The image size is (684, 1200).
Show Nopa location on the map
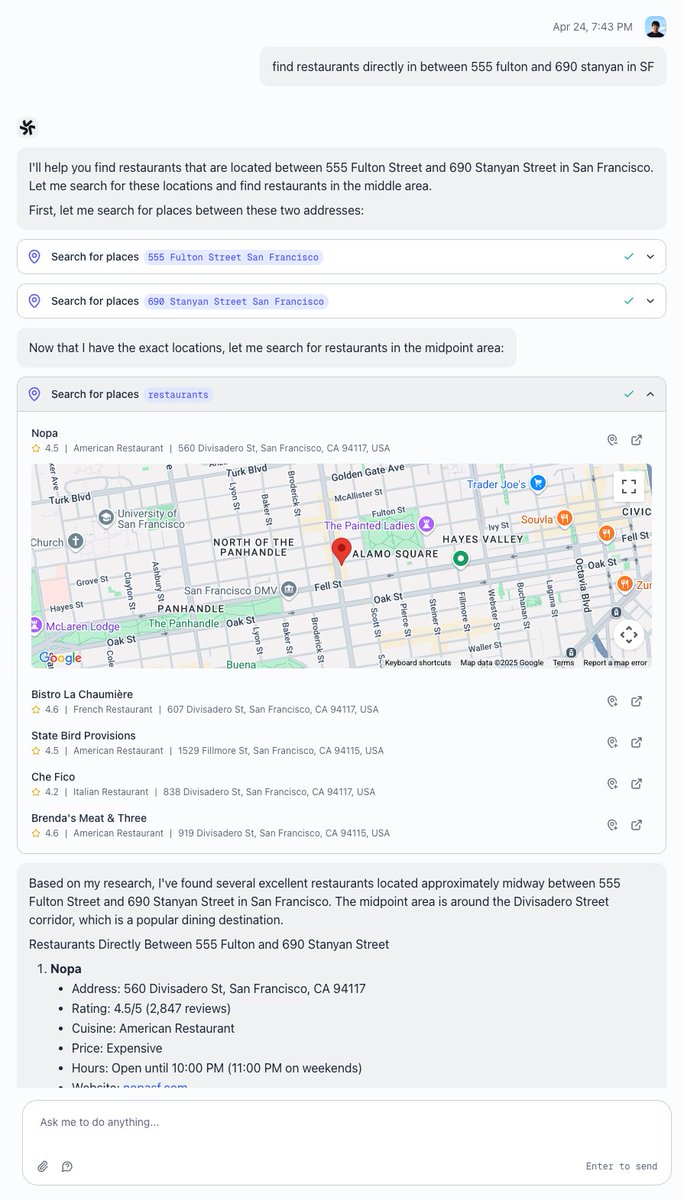[x=612, y=440]
